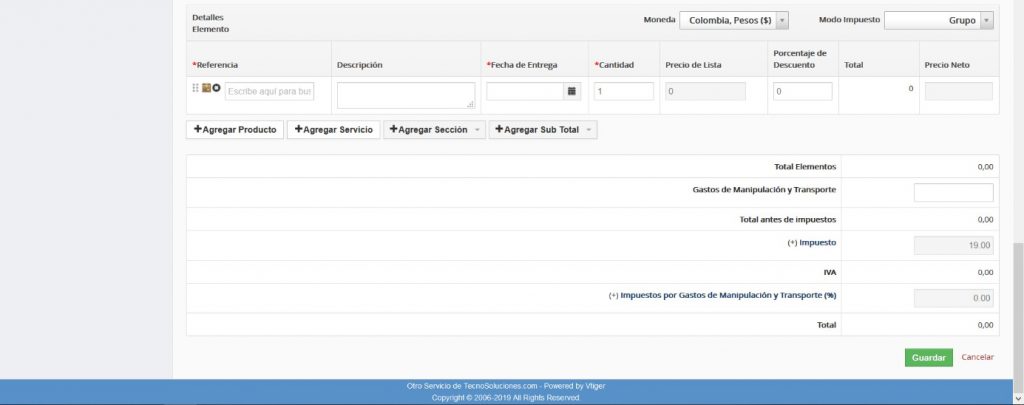Expand the Agregar Sub Total dropdown

(x=589, y=130)
